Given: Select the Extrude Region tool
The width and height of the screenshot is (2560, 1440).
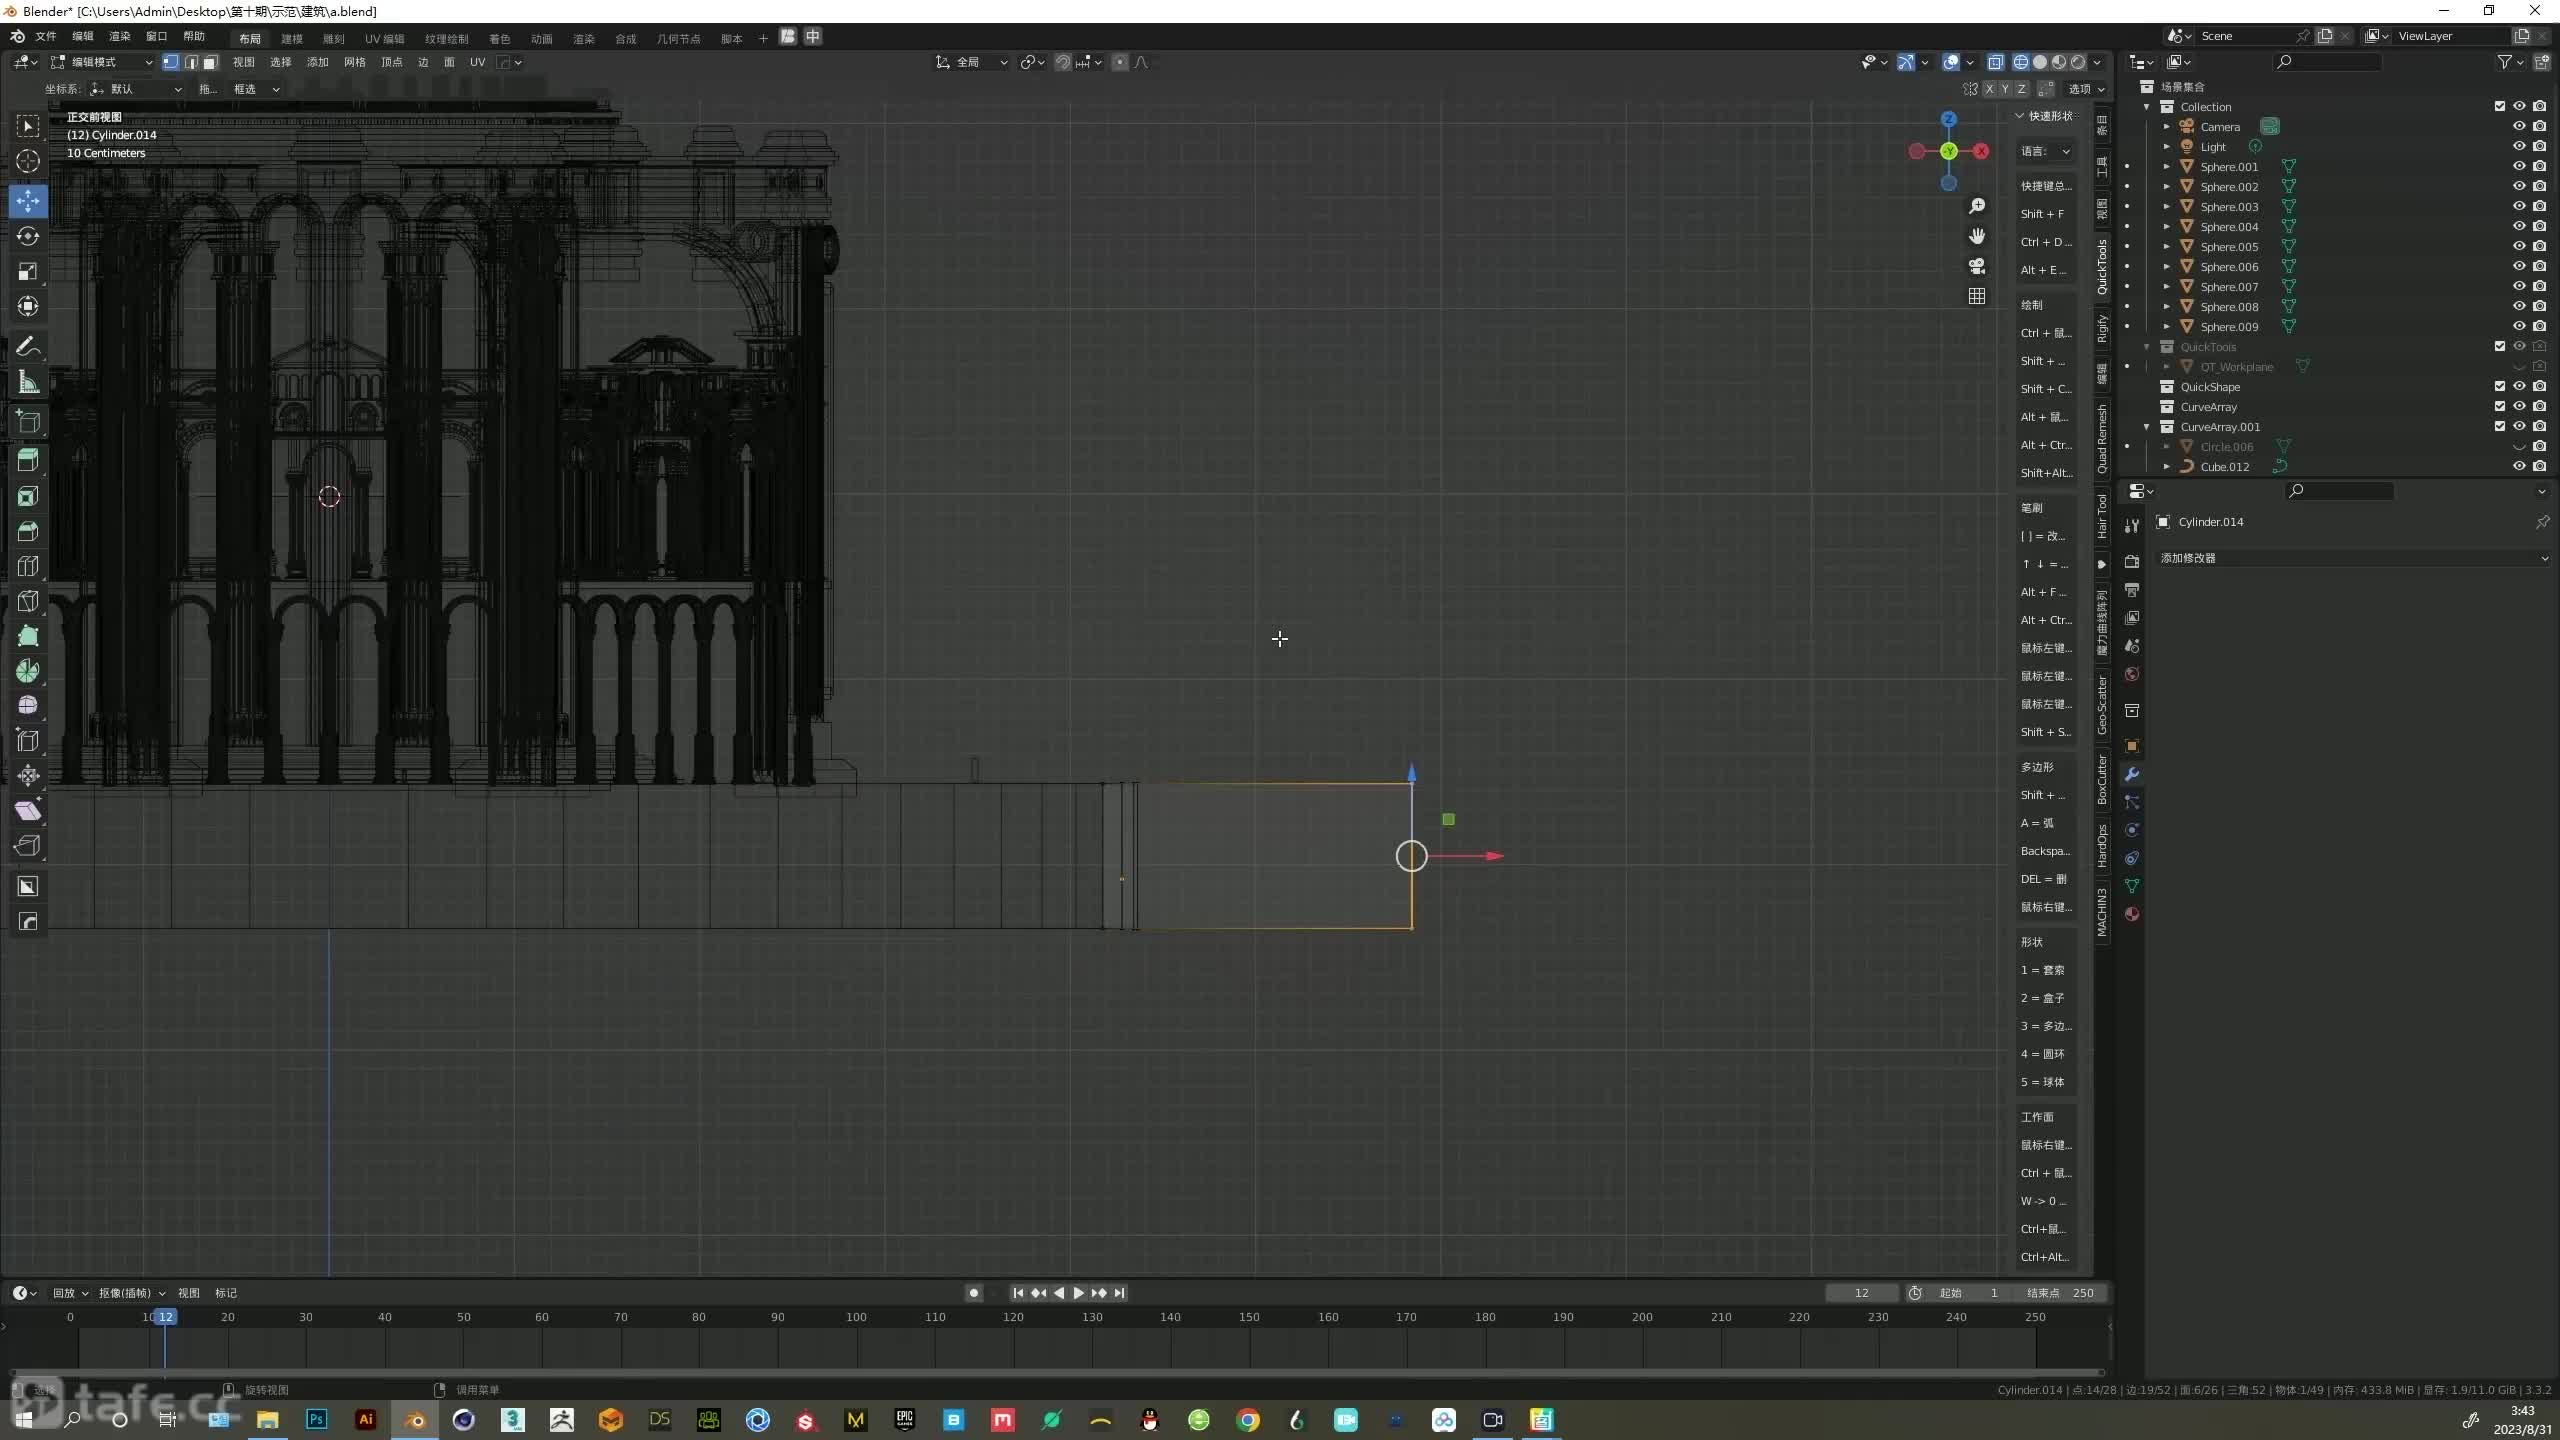Looking at the screenshot, I should click(28, 461).
